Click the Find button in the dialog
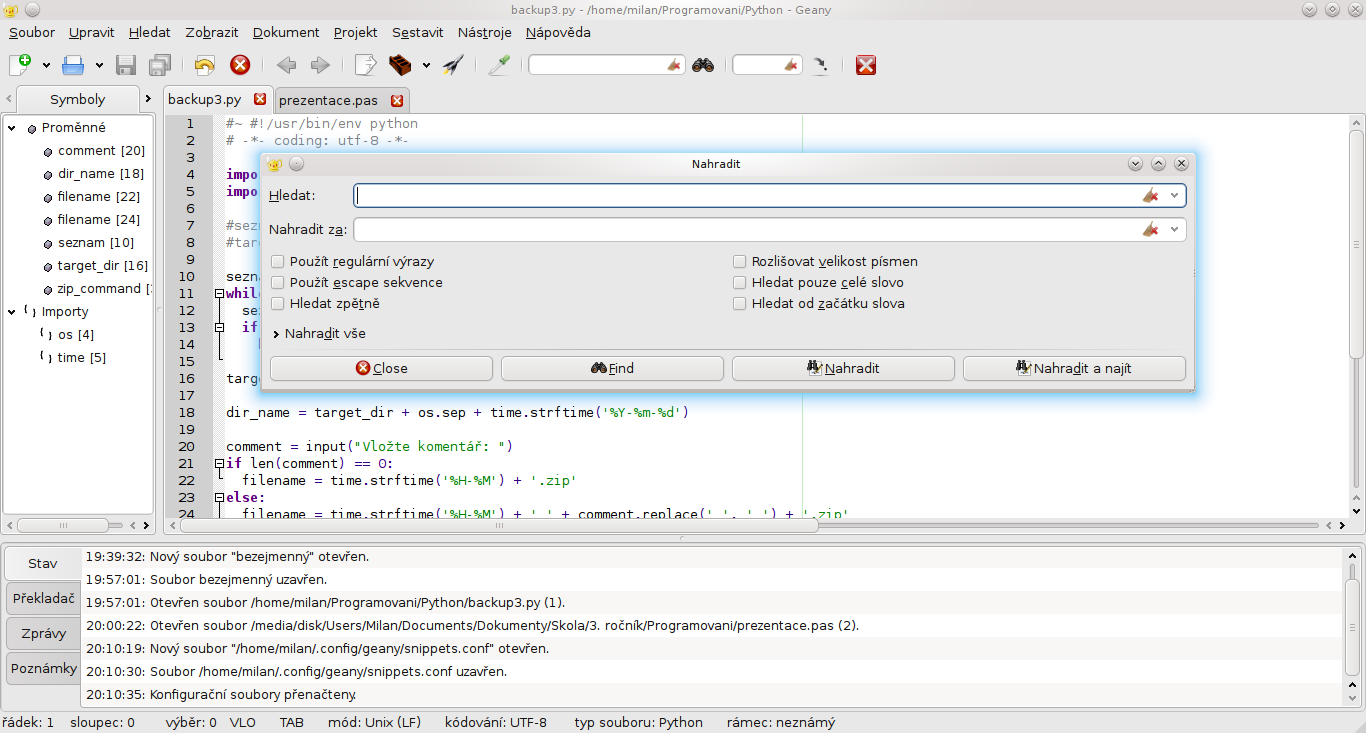1366x733 pixels. (x=612, y=369)
